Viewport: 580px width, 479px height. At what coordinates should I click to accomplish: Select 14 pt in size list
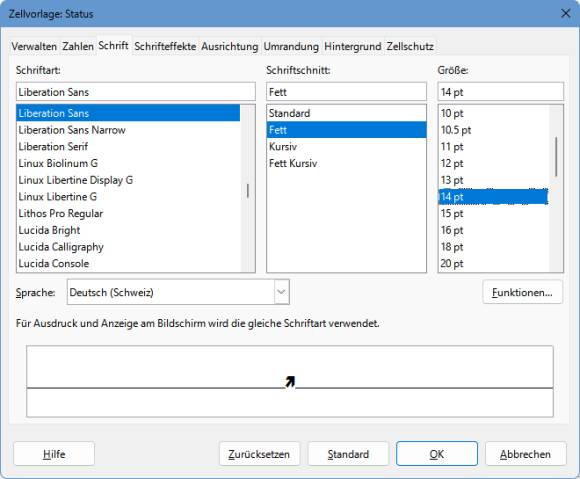[493, 196]
